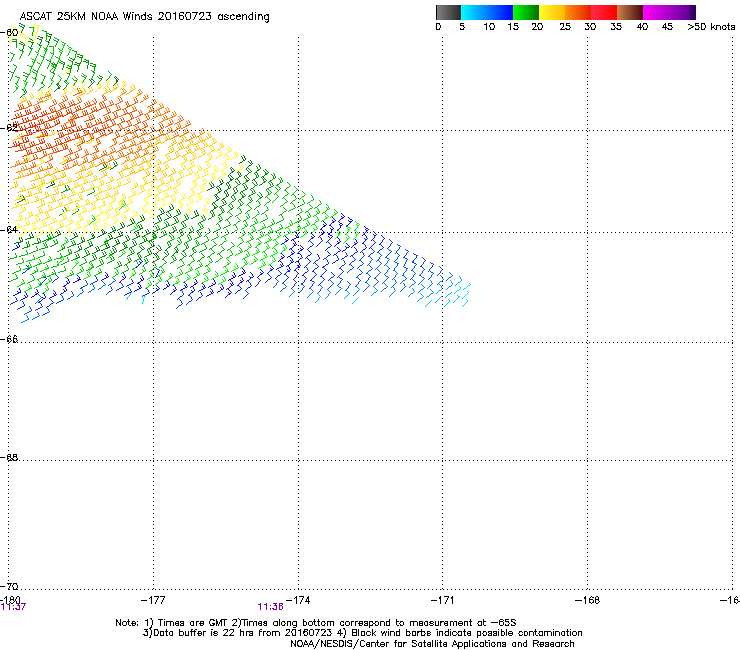
Task: Click the title 'ASCAT 25KM NOAA Winds 20160723 ascending'
Action: (144, 17)
